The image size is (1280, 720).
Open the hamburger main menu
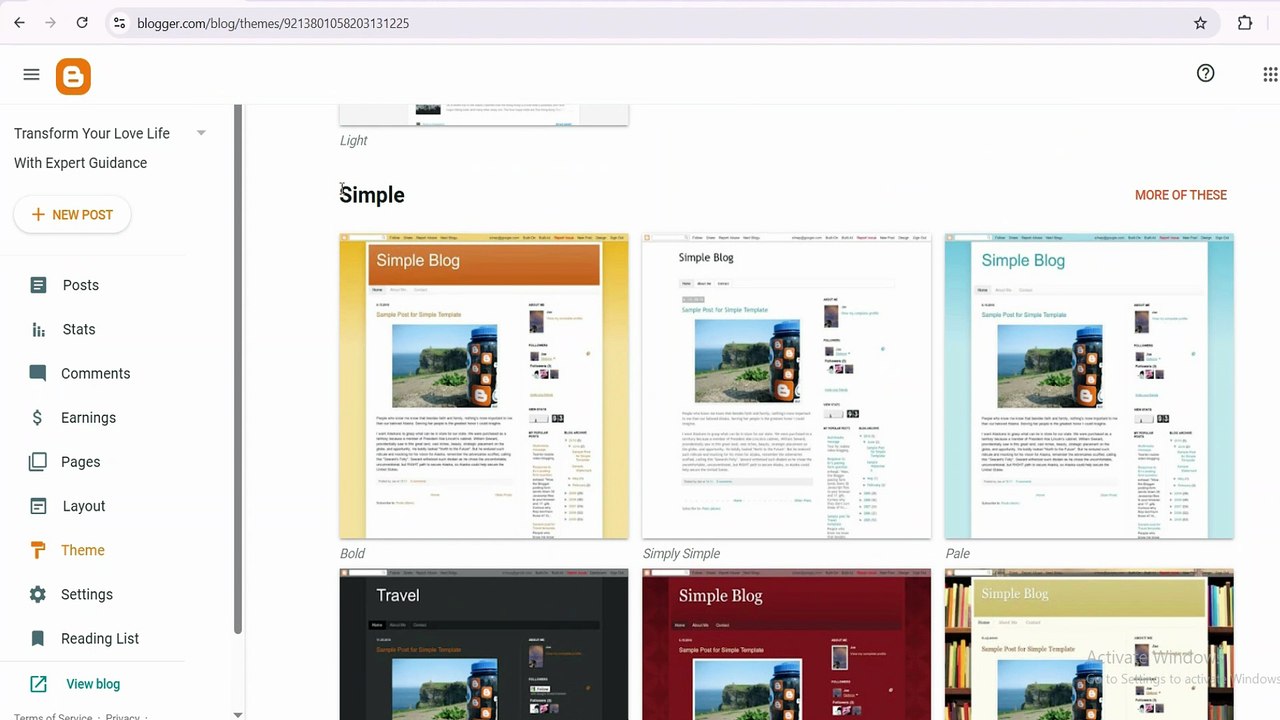tap(31, 75)
